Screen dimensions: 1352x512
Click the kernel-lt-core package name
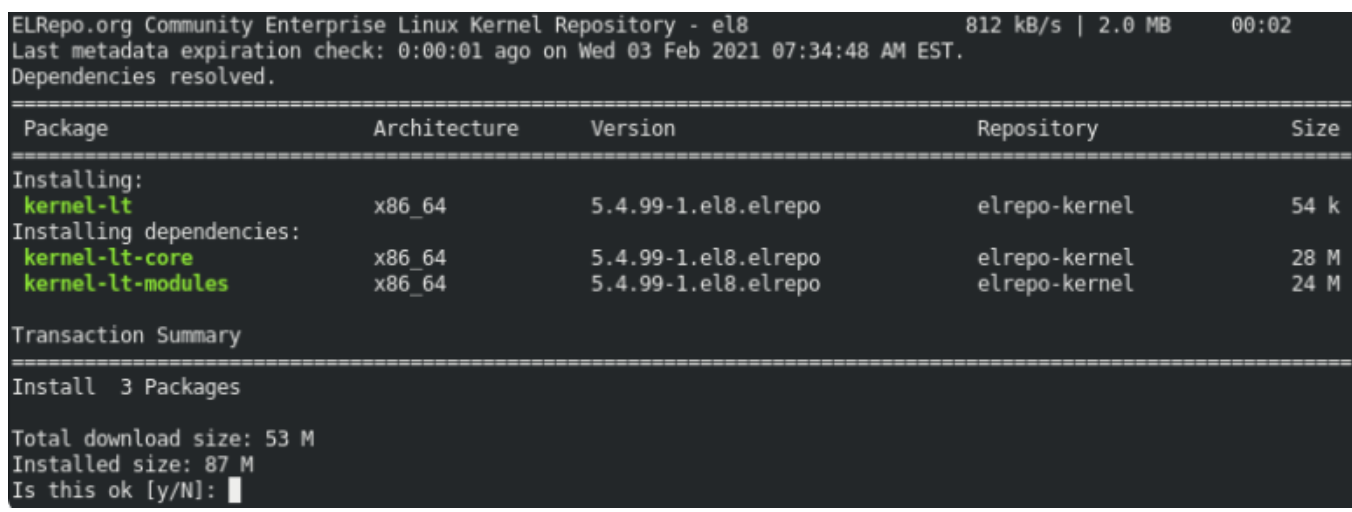[108, 258]
